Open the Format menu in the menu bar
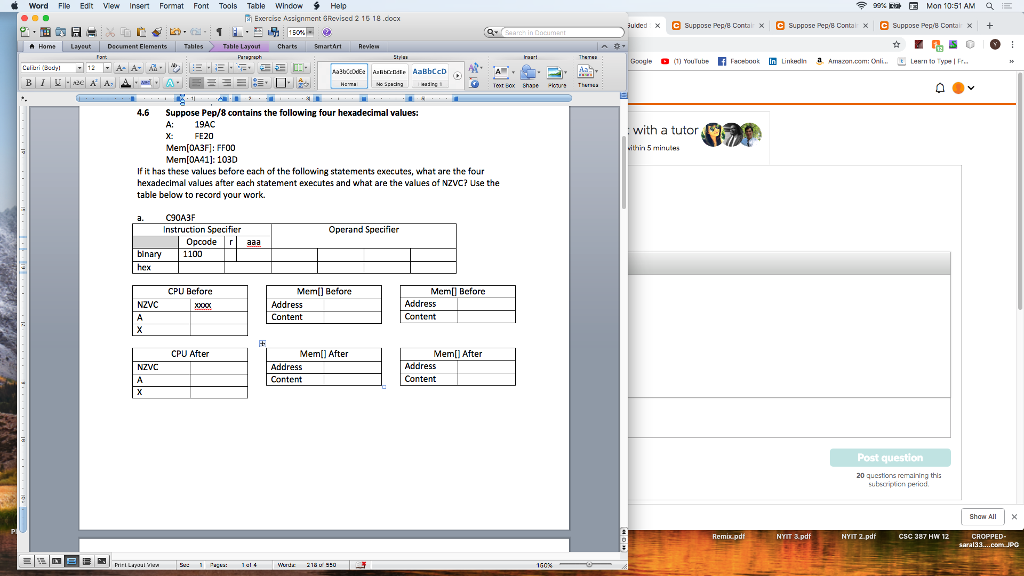1024x576 pixels. pyautogui.click(x=170, y=4)
